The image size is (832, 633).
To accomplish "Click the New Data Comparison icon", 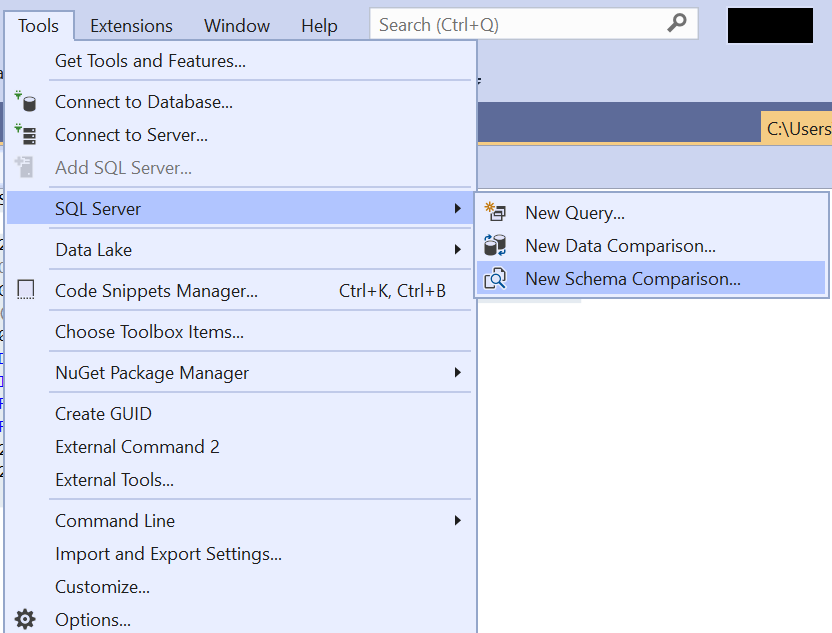I will [x=494, y=245].
